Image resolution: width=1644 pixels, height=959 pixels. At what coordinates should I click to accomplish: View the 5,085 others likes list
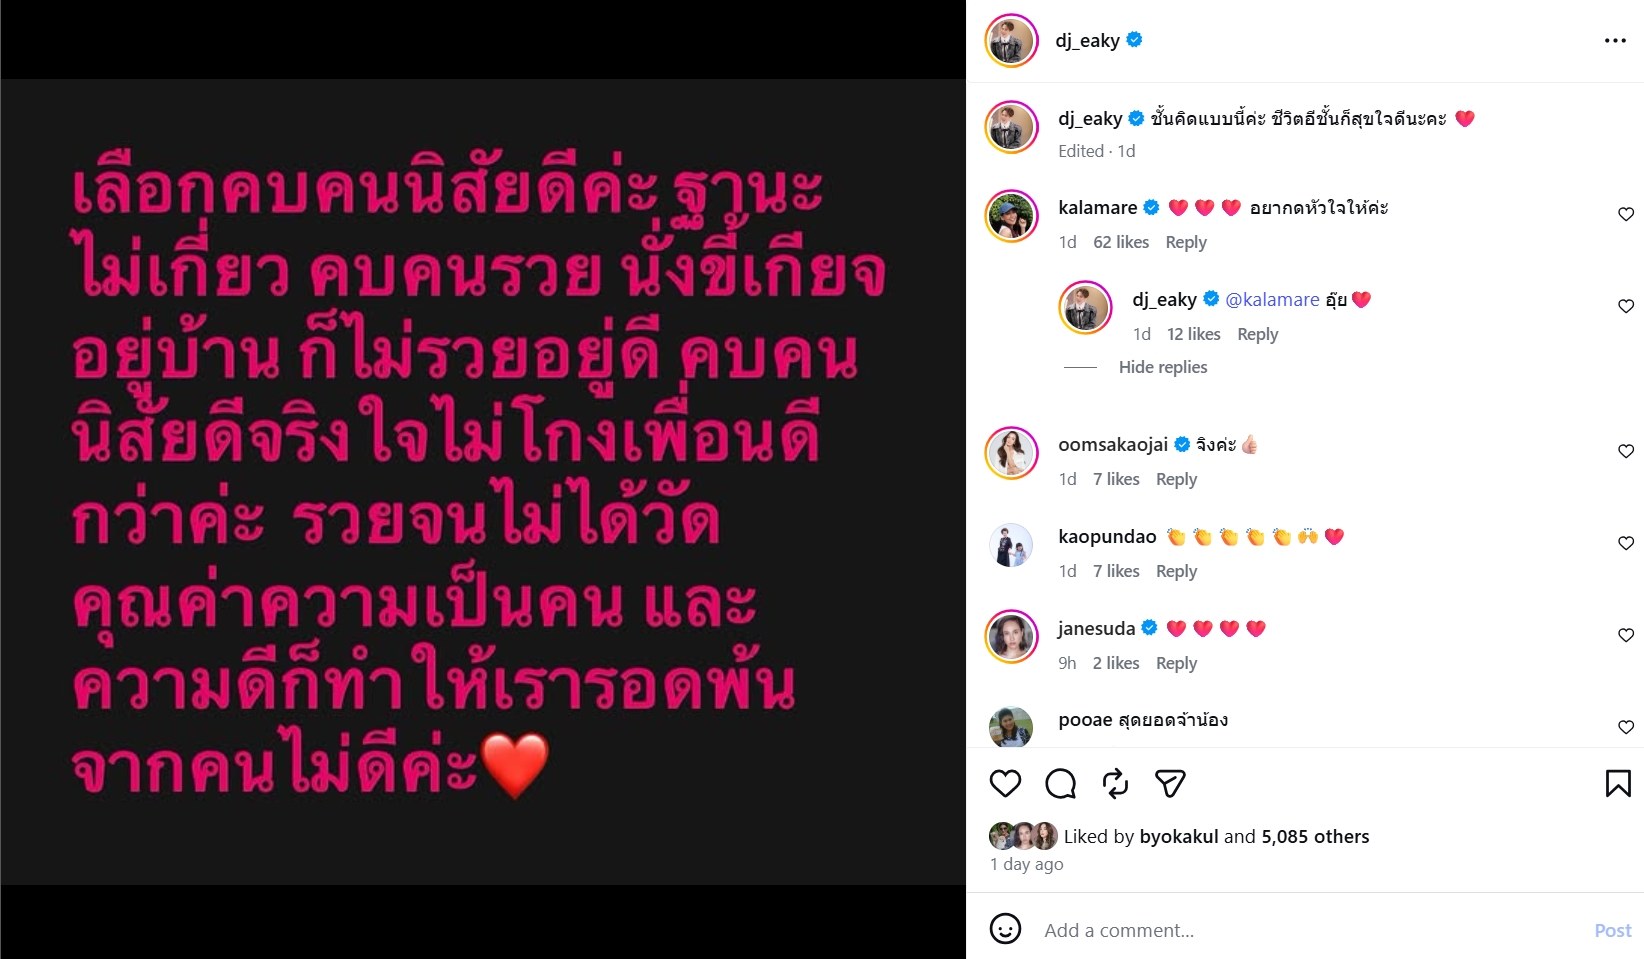click(1315, 836)
